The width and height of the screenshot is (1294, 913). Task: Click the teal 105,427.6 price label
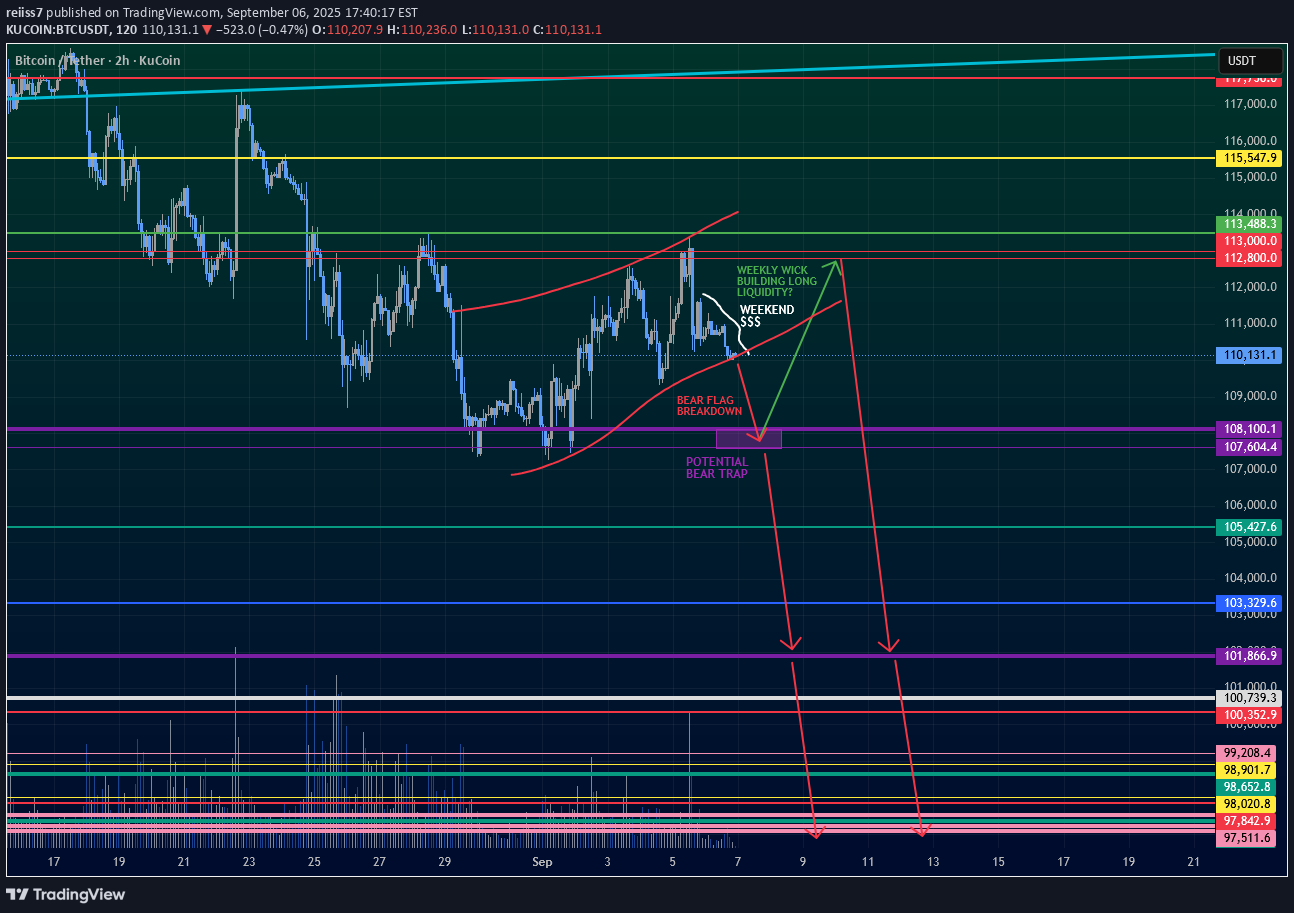click(x=1247, y=527)
